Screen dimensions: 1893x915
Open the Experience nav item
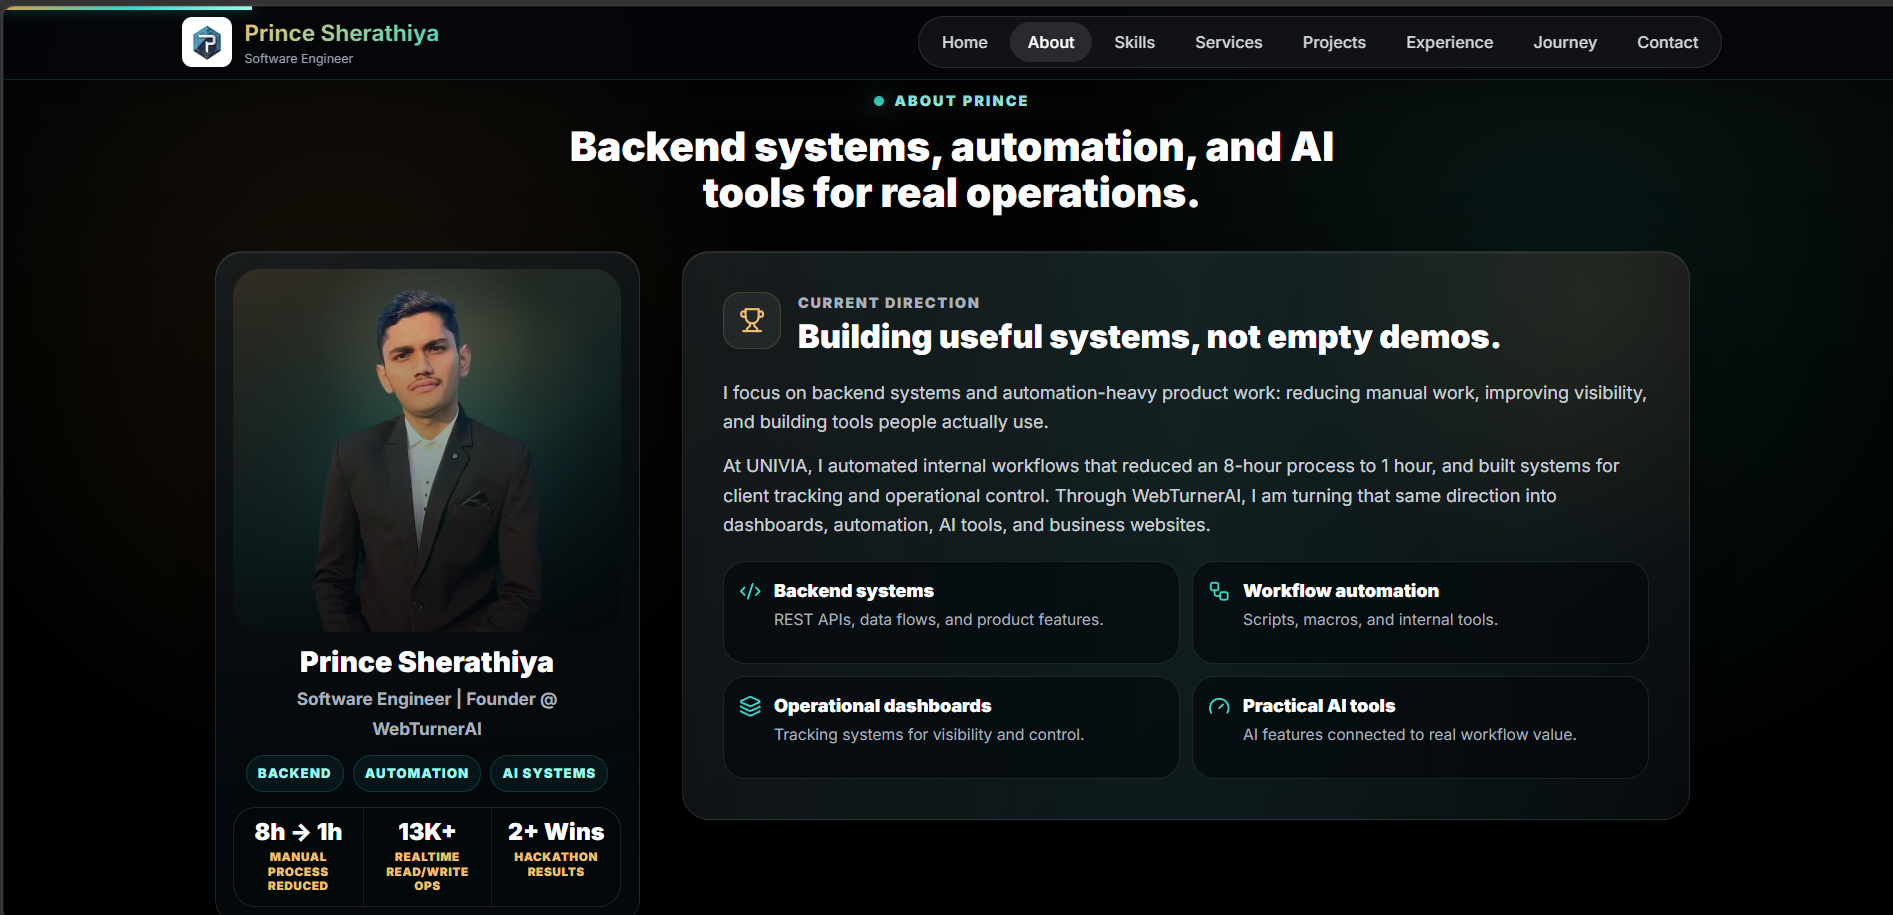click(1450, 42)
